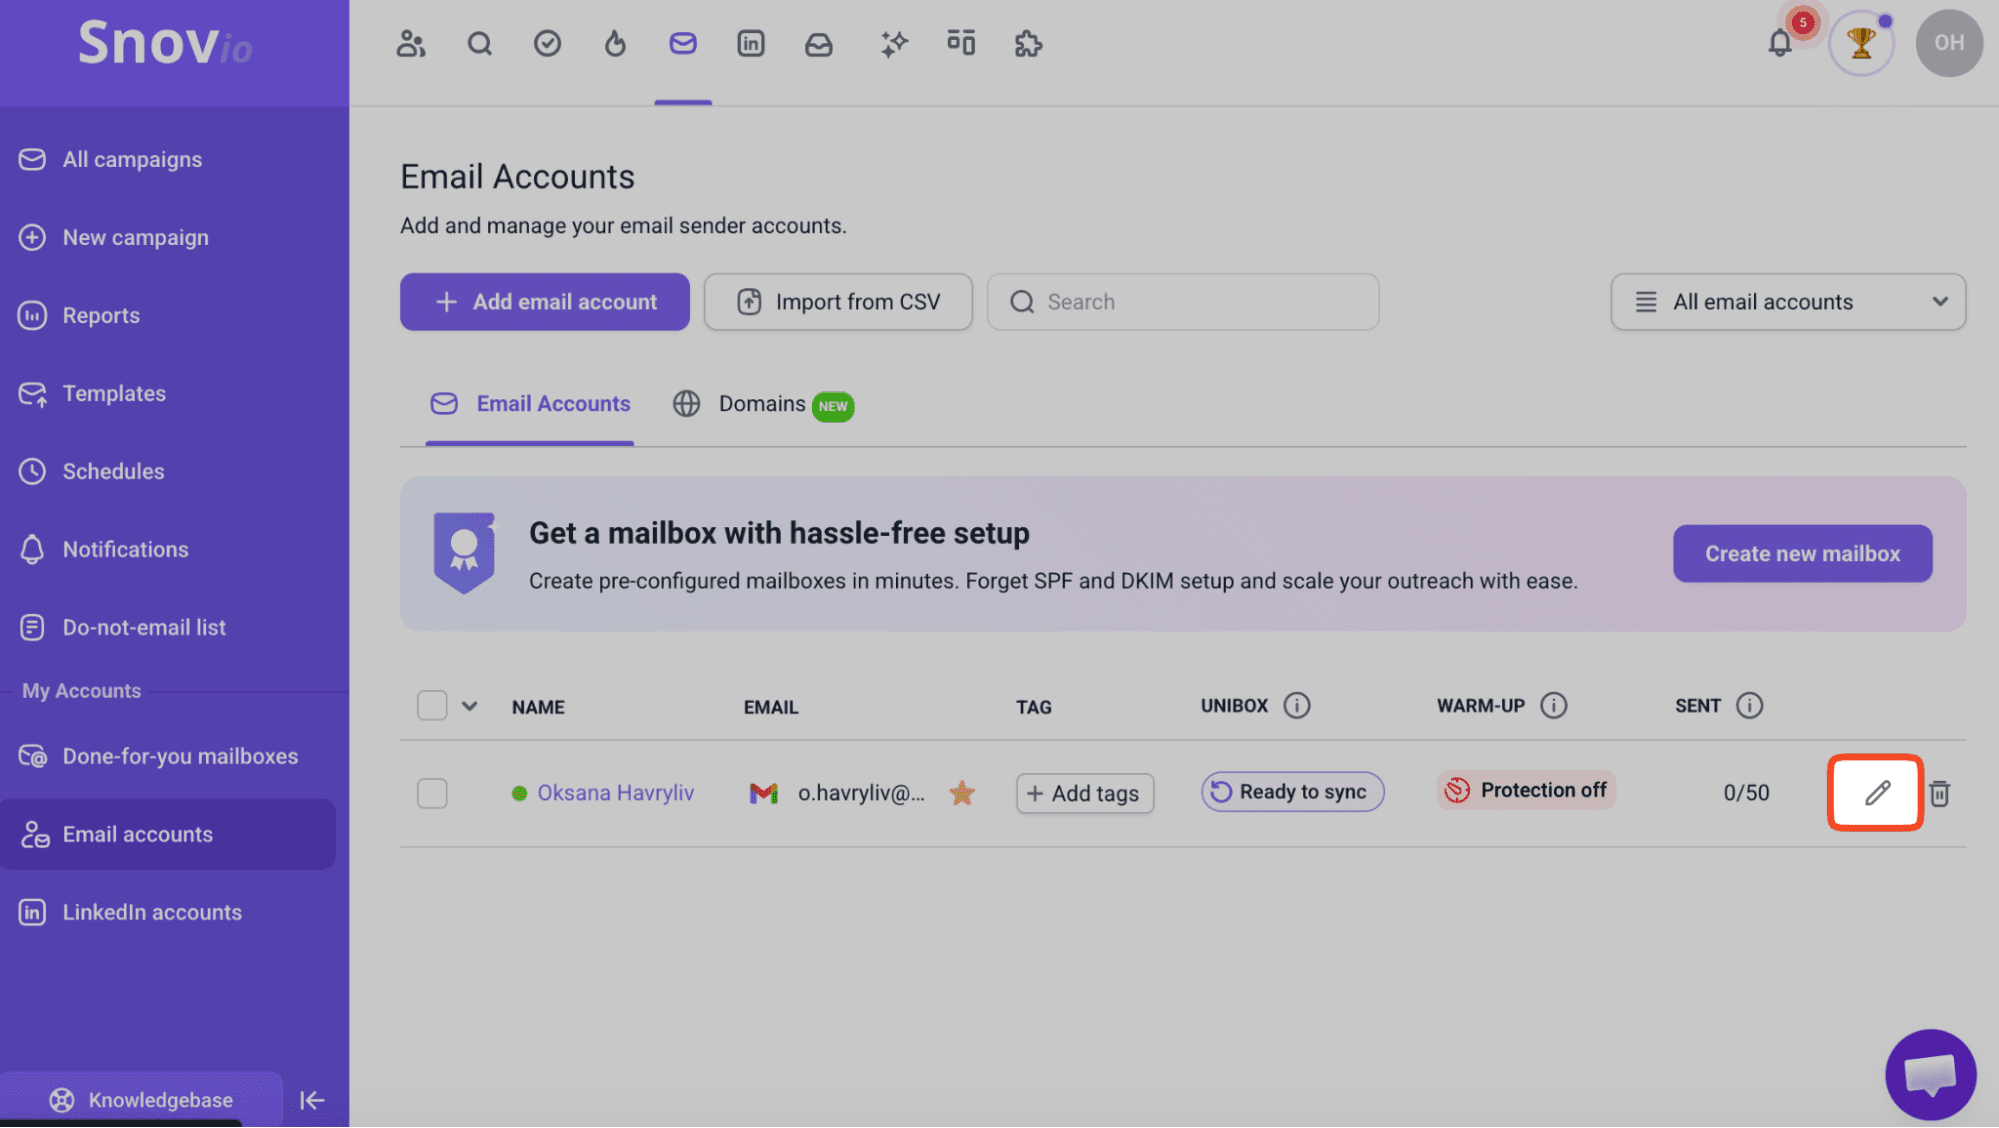1999x1128 pixels.
Task: Click the trophy achievements icon
Action: click(x=1860, y=43)
